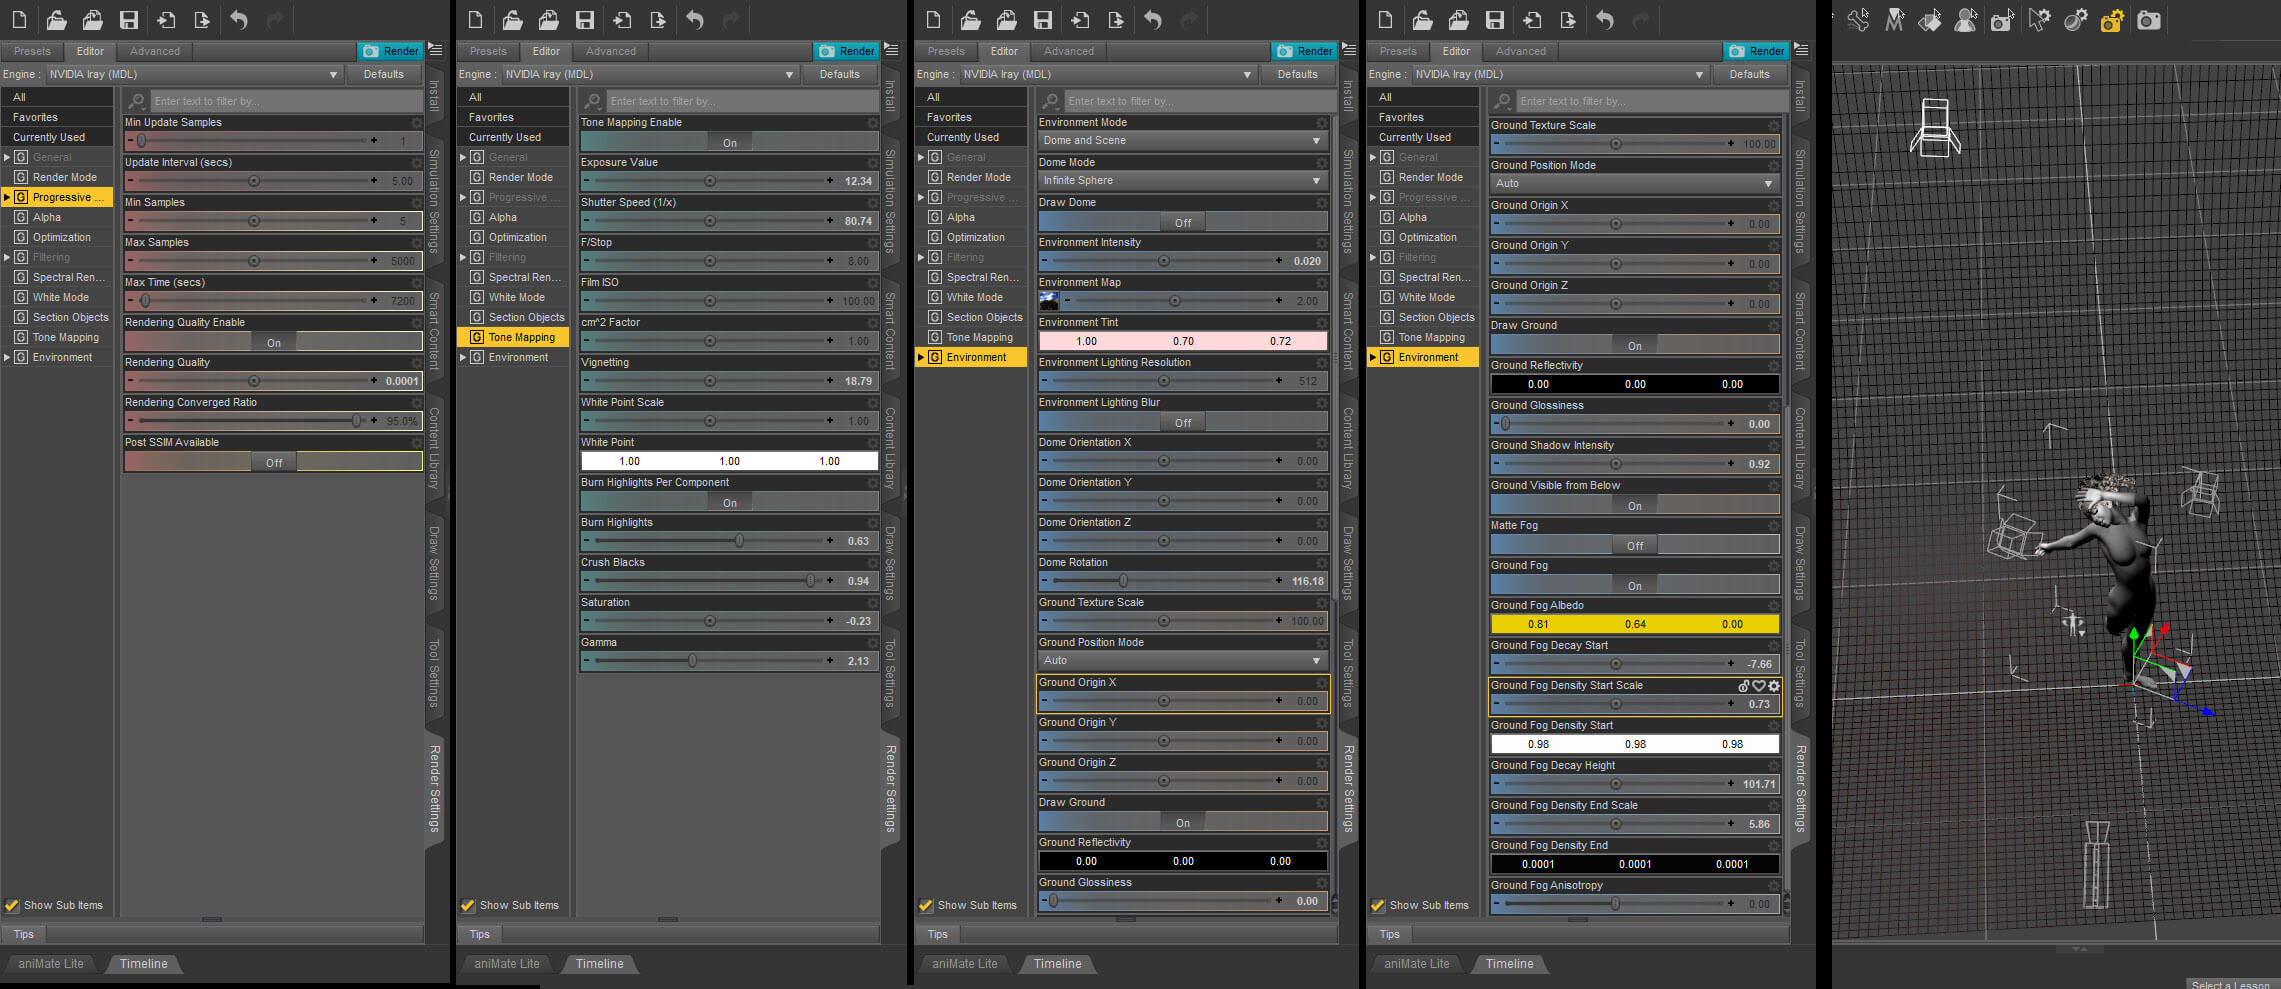Click the sphere-with-gear Surfaces icon

coord(2076,20)
